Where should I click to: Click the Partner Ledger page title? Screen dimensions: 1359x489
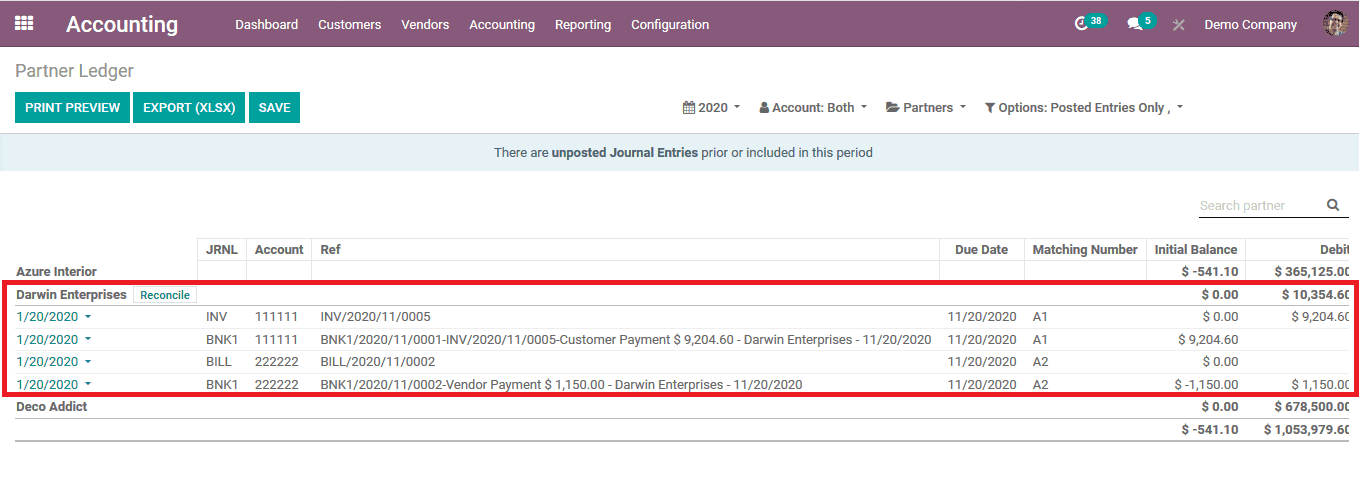[74, 71]
